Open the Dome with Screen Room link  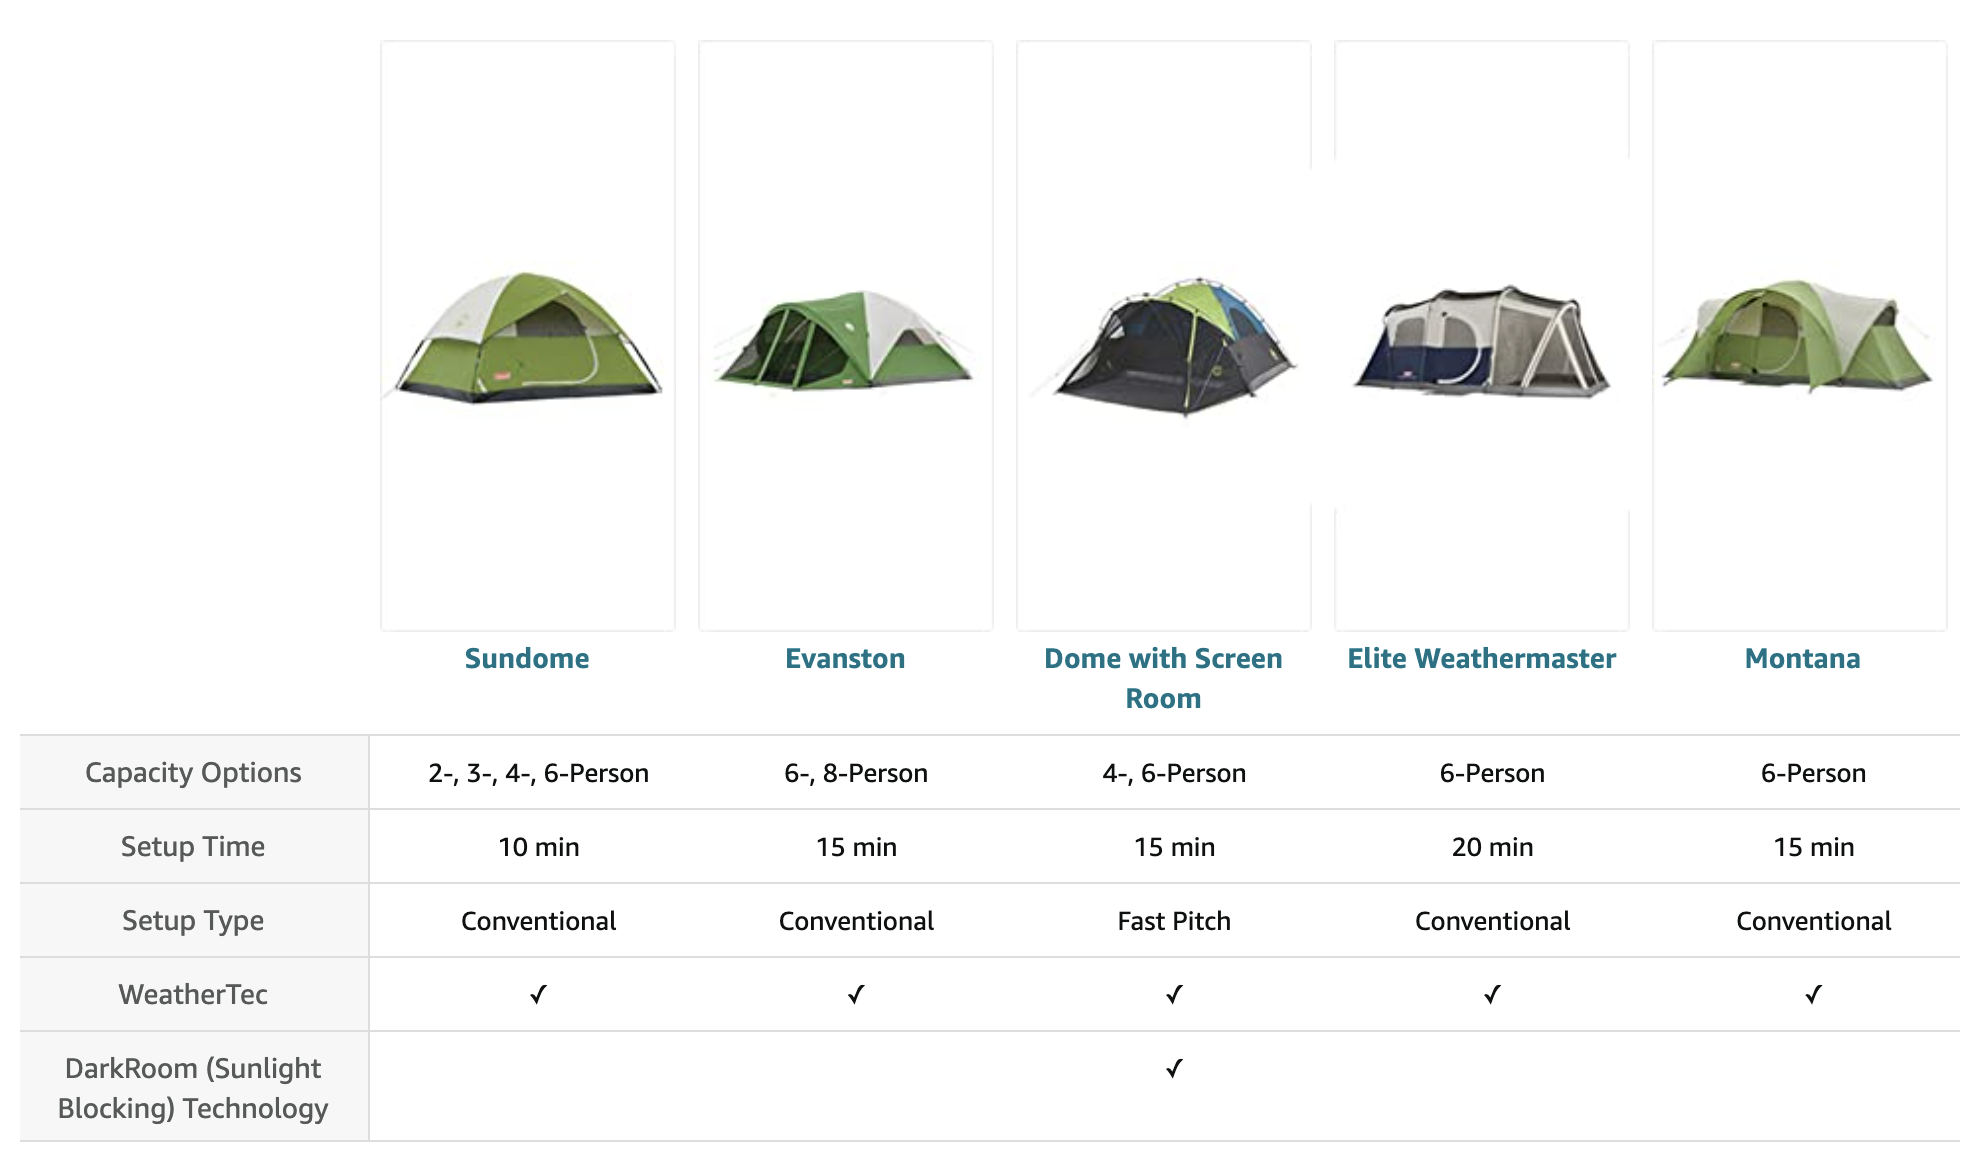tap(1163, 678)
